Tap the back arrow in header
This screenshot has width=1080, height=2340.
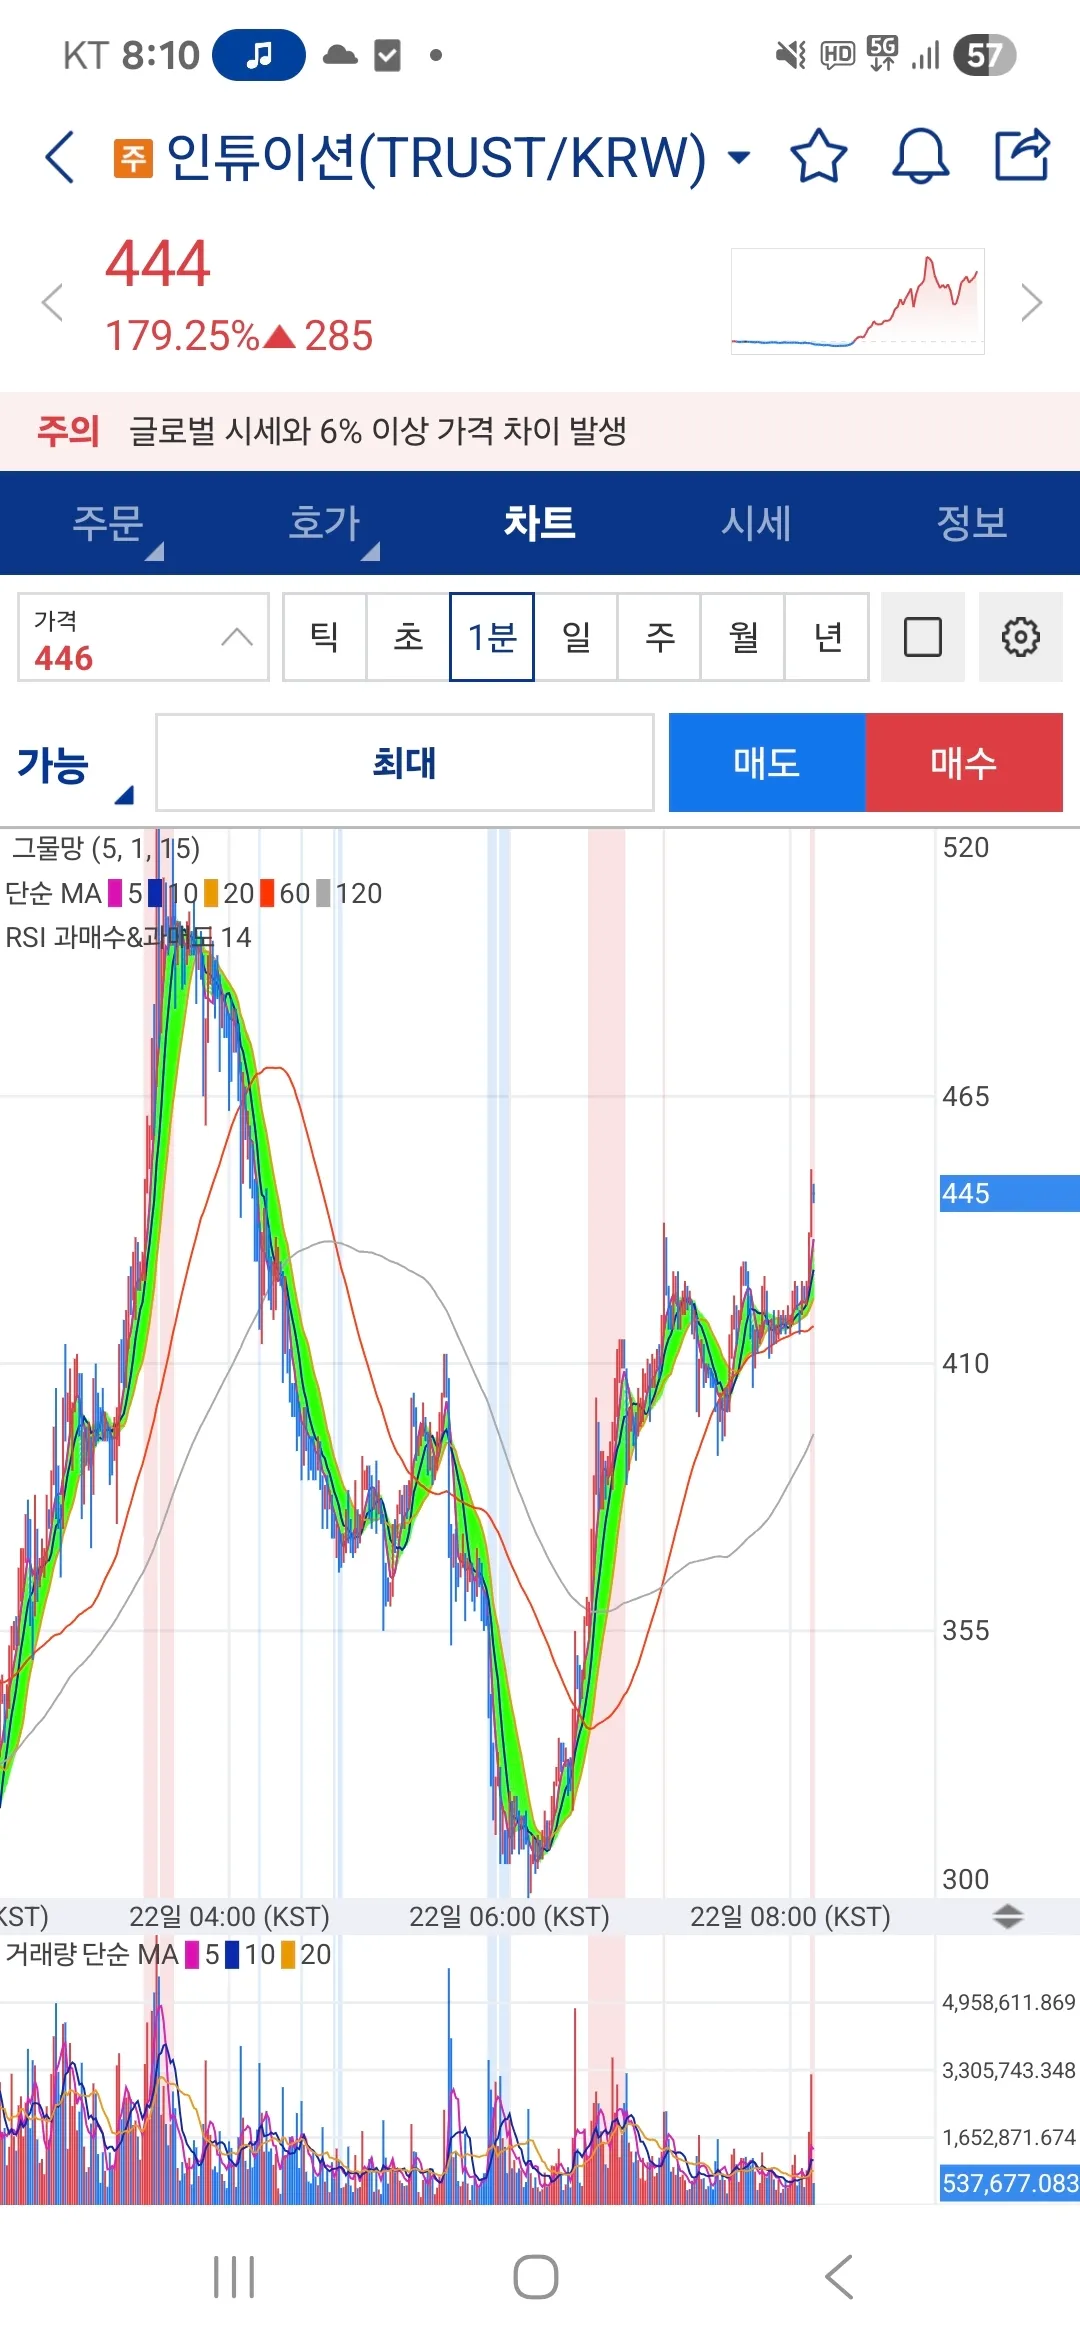point(60,157)
